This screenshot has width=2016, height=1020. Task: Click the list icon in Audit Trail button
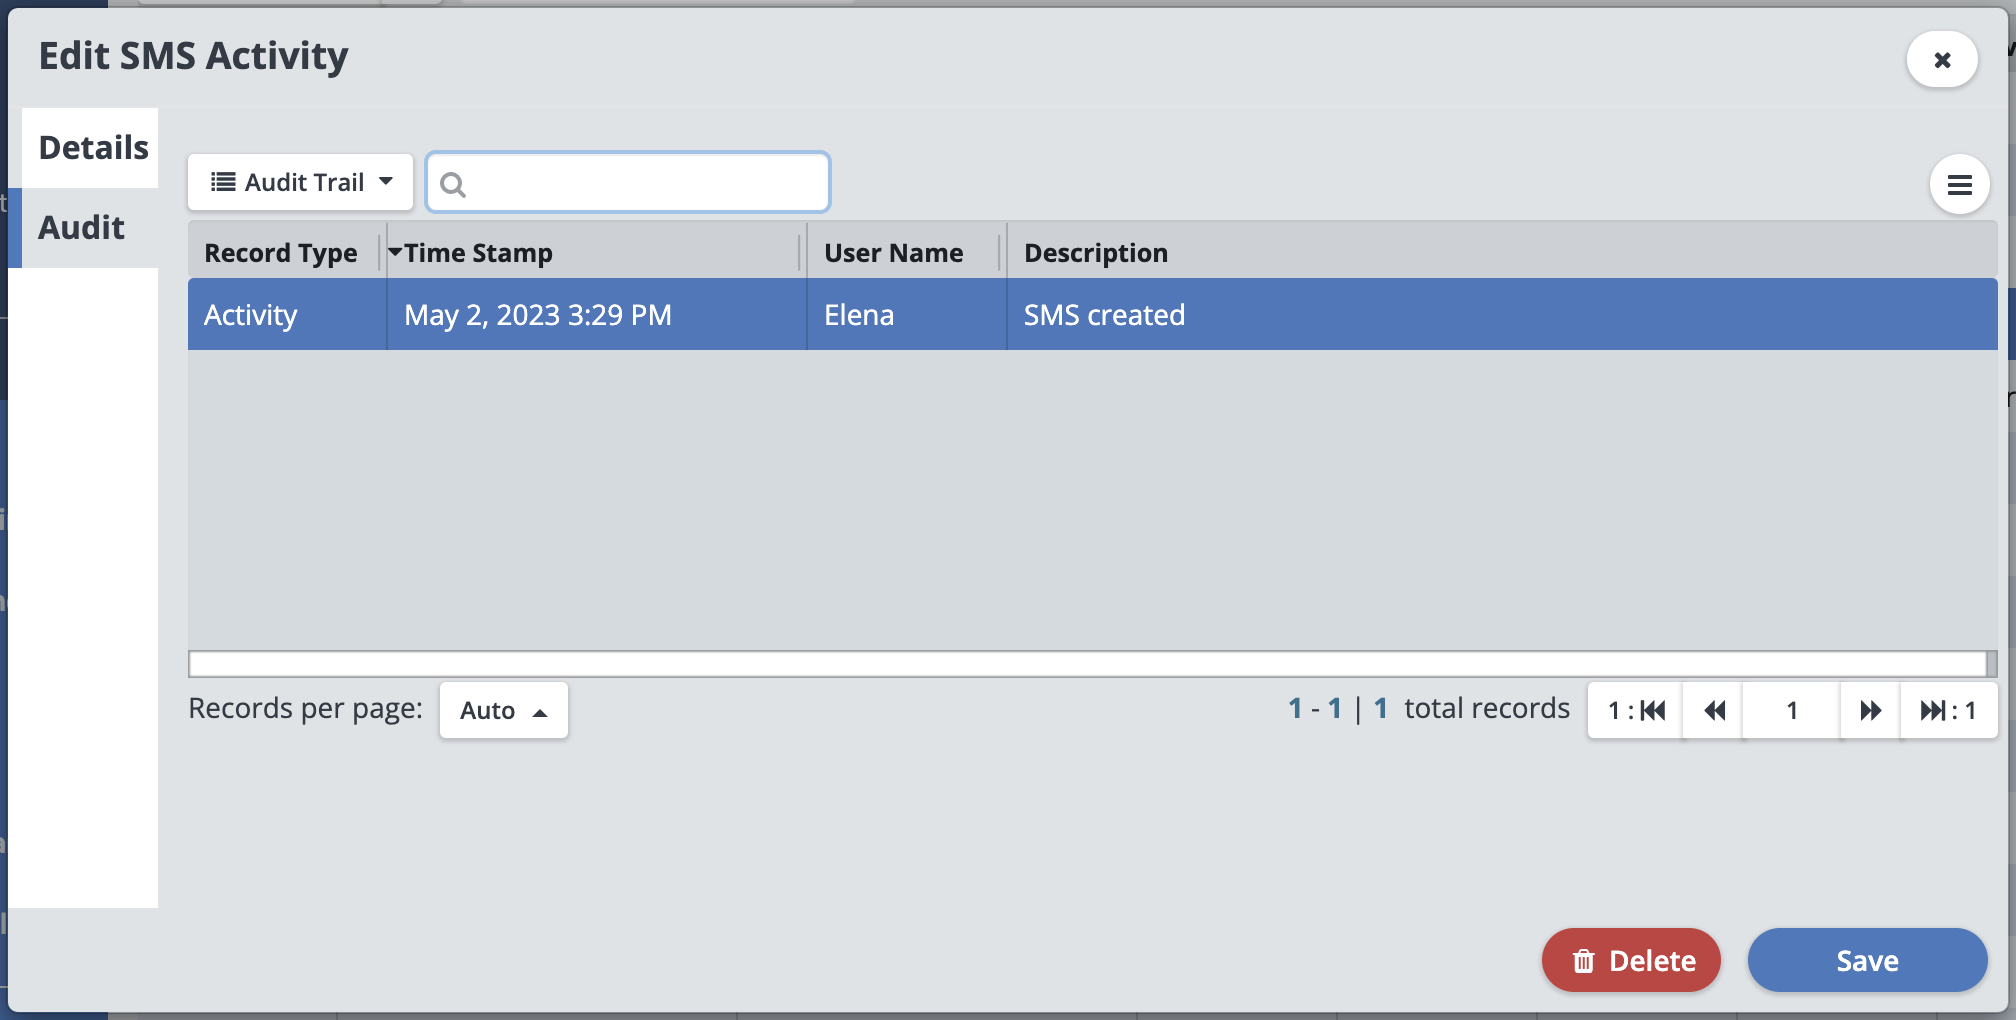click(223, 182)
